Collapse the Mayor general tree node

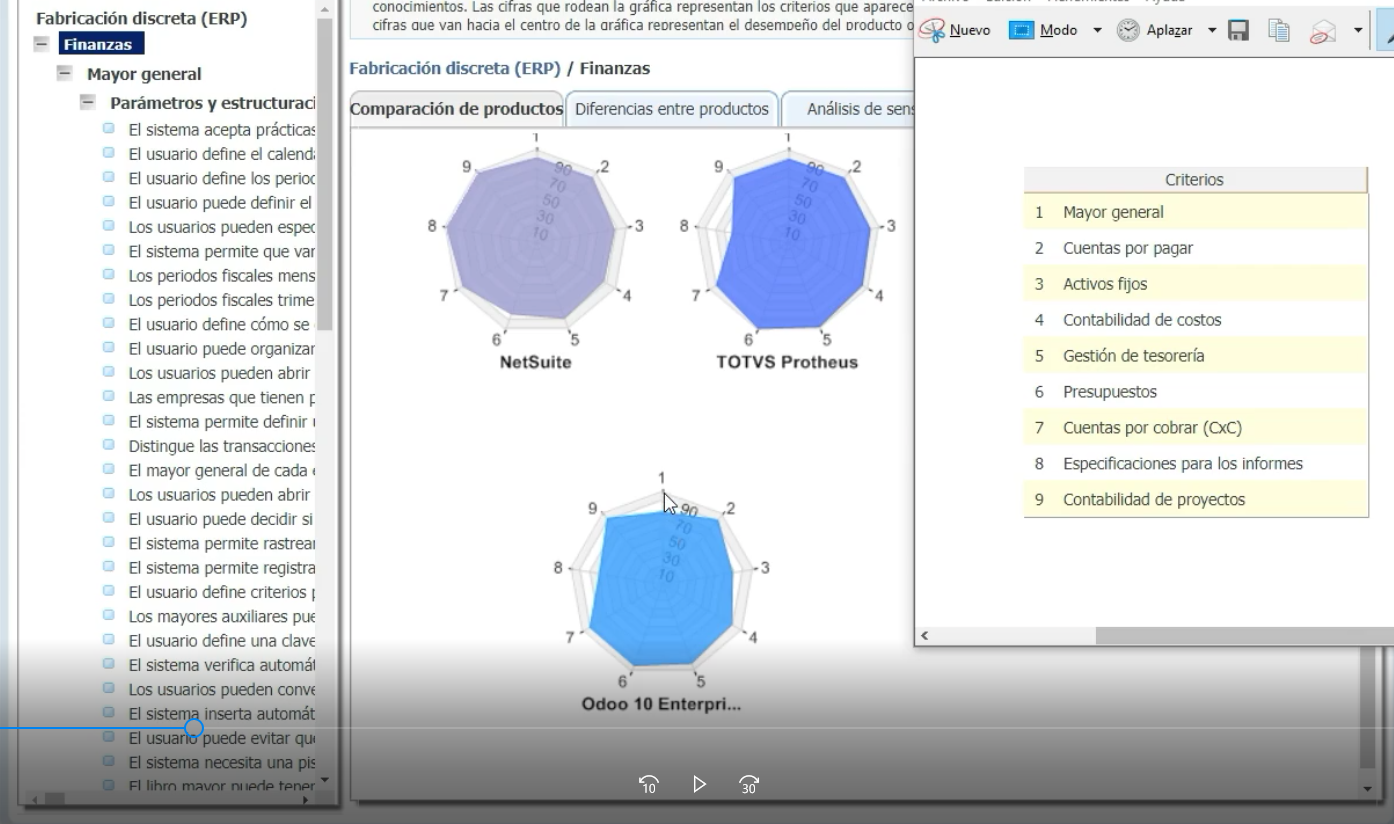tap(65, 73)
